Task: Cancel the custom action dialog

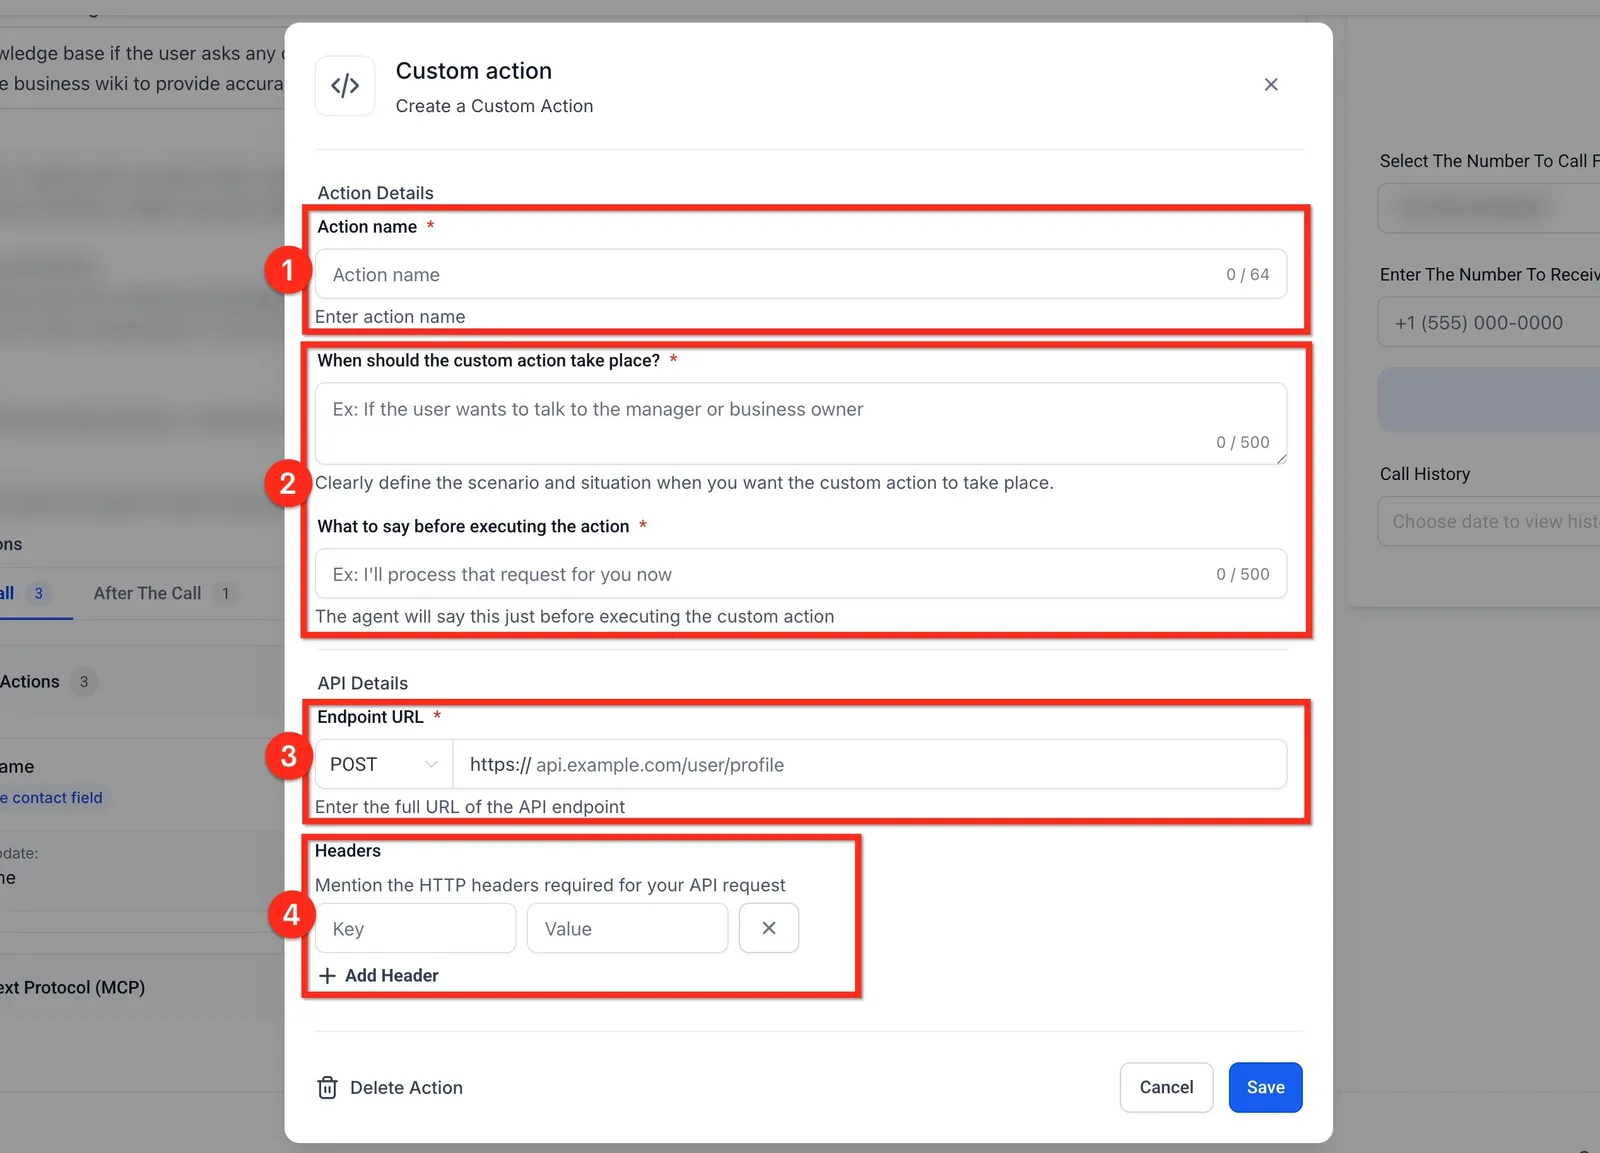Action: 1167,1087
